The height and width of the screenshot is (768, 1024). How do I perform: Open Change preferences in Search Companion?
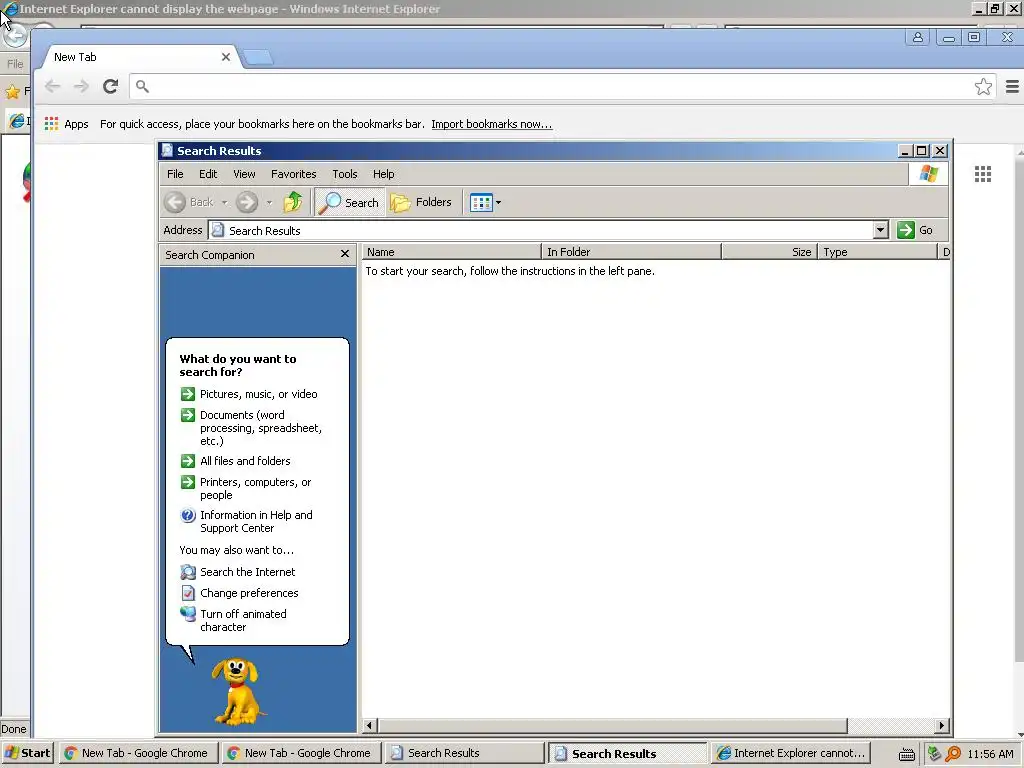tap(239, 593)
